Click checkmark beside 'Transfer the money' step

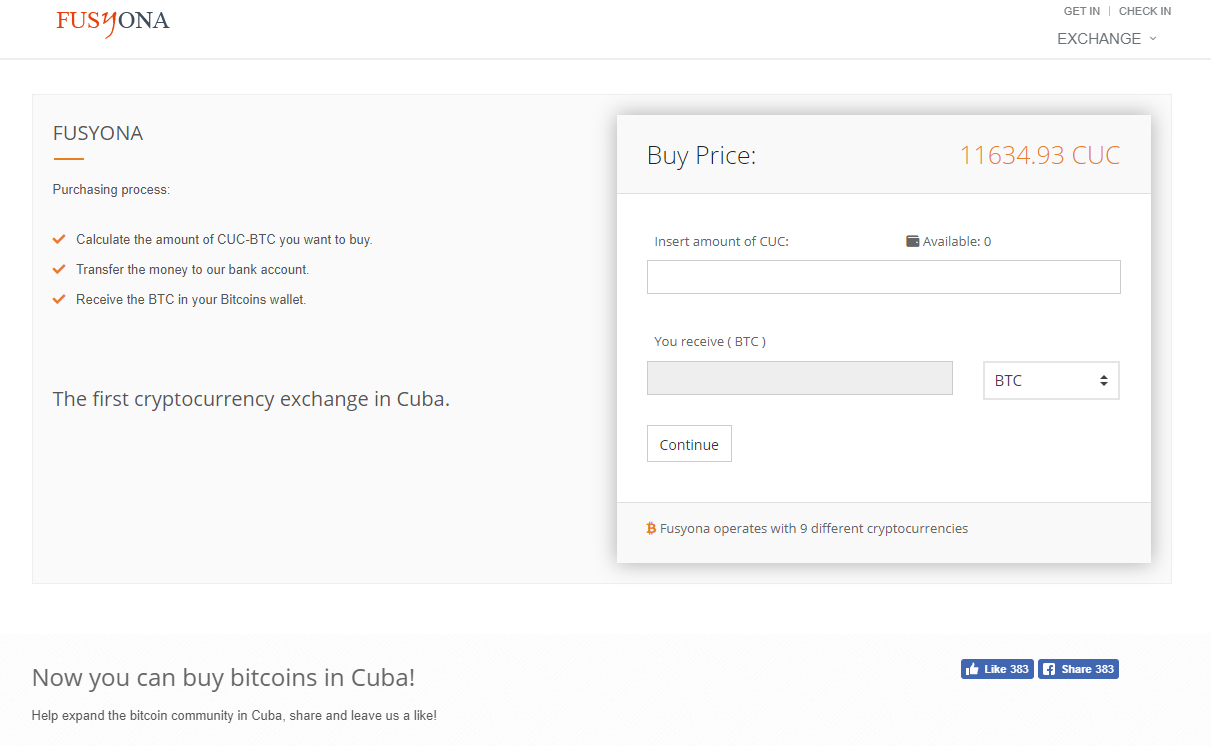pos(59,270)
